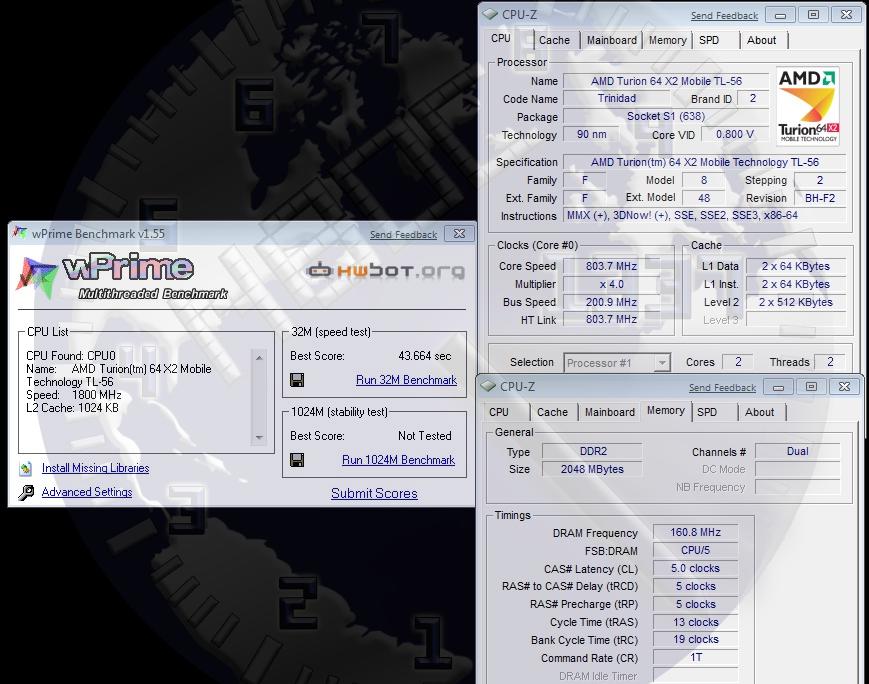Click the icon beside Install Missing Libraries
The height and width of the screenshot is (684, 869).
coord(25,468)
